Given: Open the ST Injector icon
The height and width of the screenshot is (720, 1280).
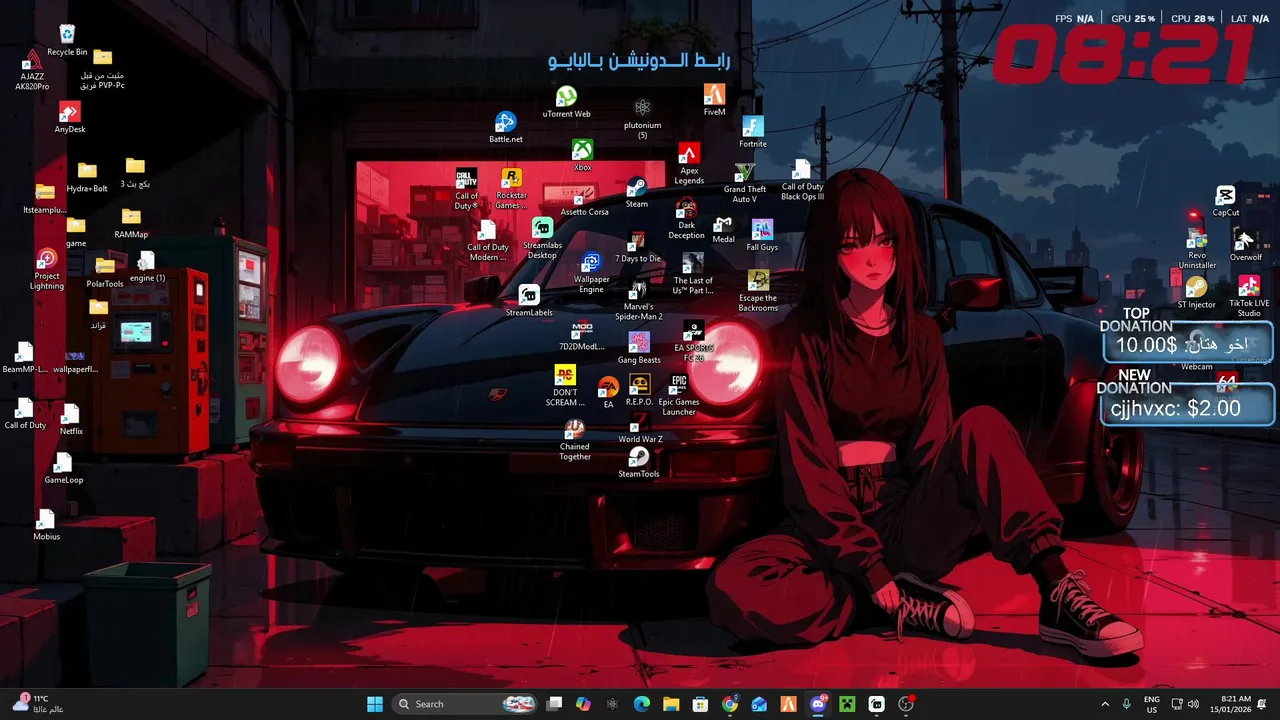Looking at the screenshot, I should pos(1196,294).
